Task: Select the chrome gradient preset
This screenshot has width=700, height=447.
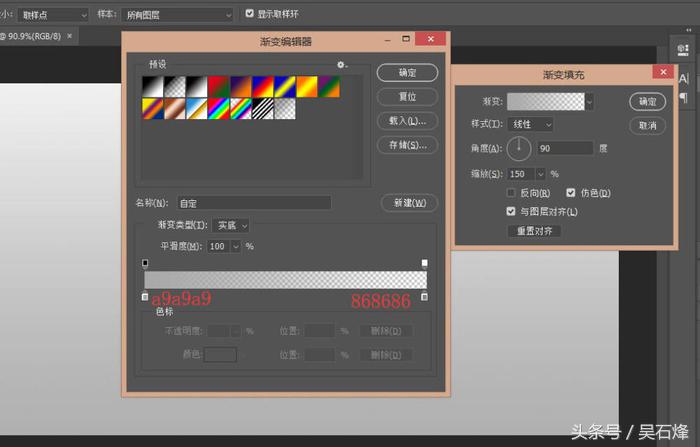Action: coord(197,109)
